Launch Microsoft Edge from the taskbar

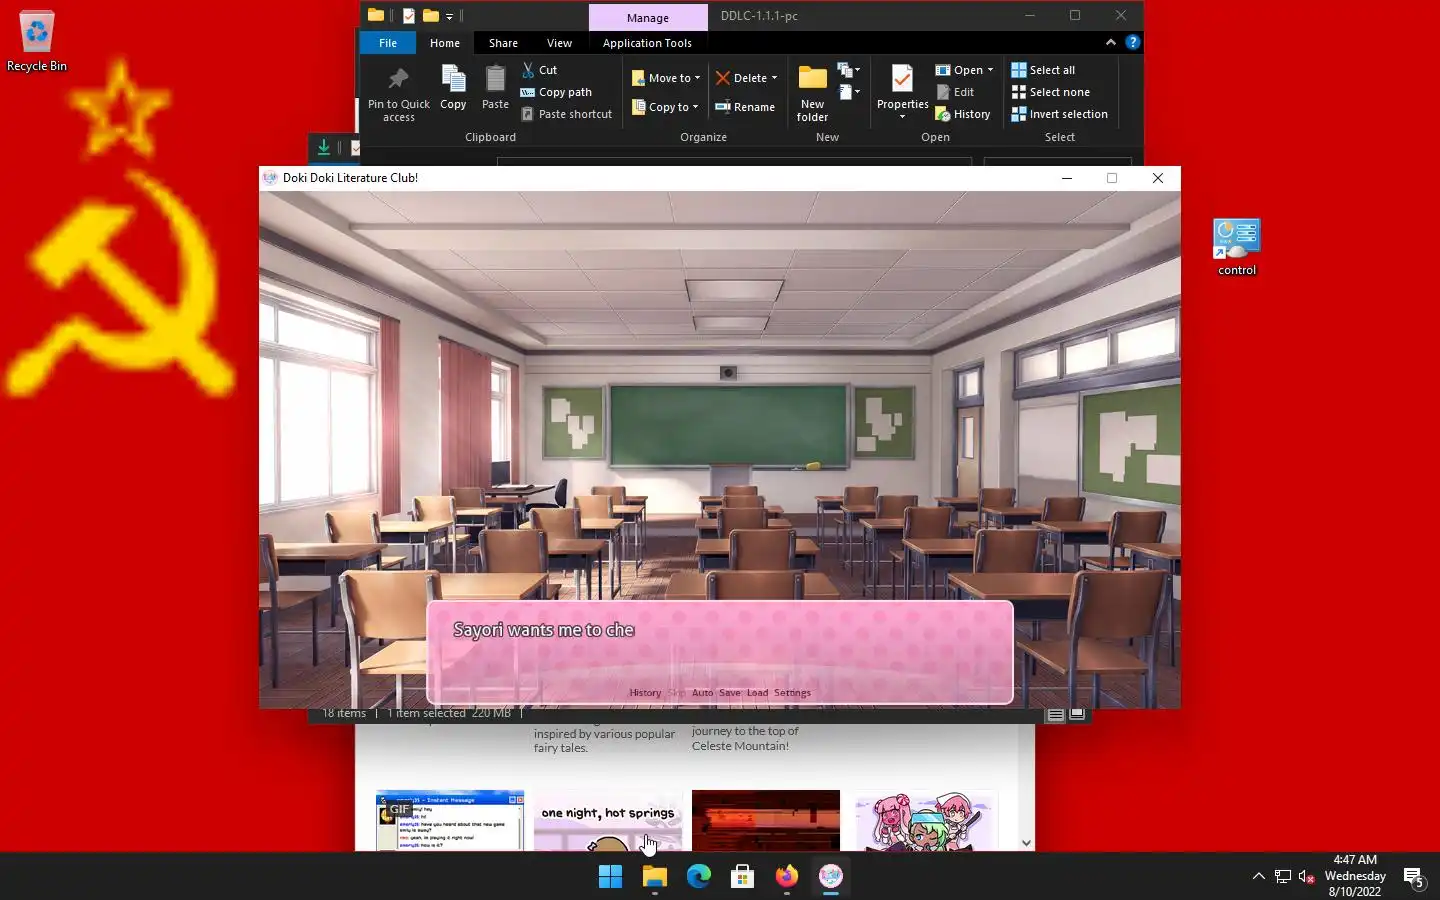[x=699, y=877]
